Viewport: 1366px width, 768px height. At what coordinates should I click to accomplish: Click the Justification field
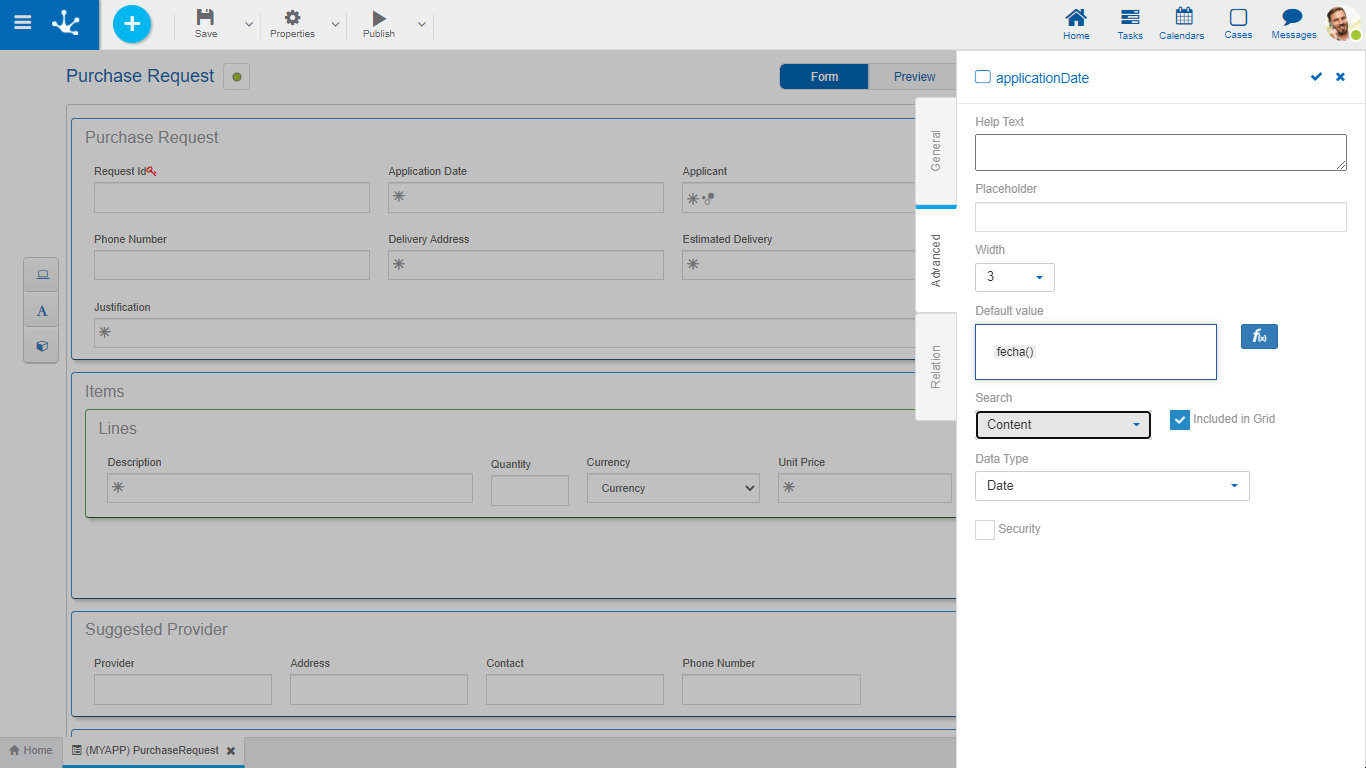(x=505, y=333)
